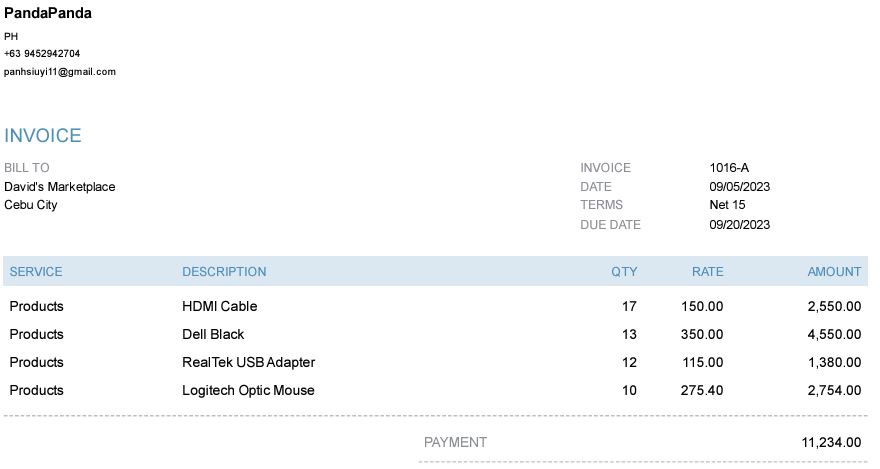This screenshot has height=469, width=880.
Task: Click the panhsiuyi11@gmail.com email address
Action: point(60,72)
